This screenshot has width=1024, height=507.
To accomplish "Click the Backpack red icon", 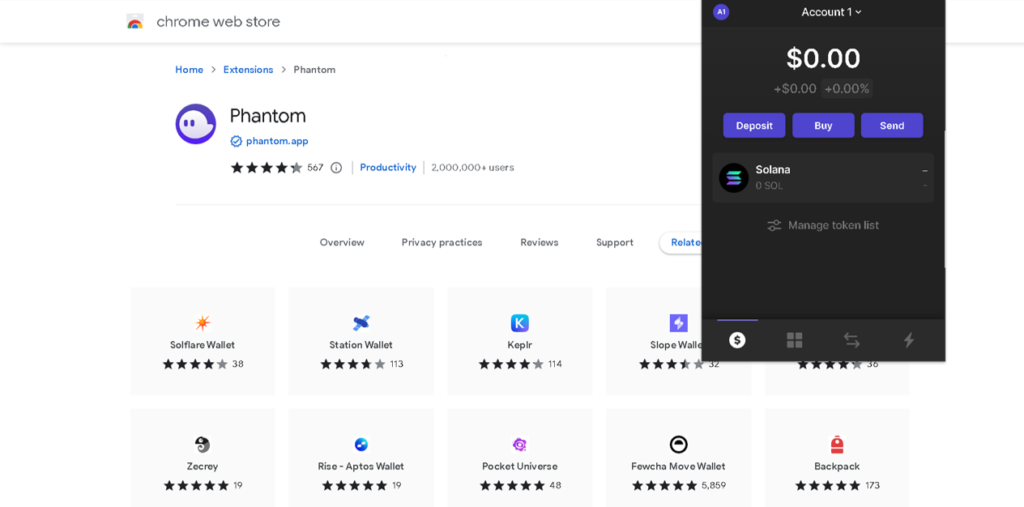I will [837, 444].
